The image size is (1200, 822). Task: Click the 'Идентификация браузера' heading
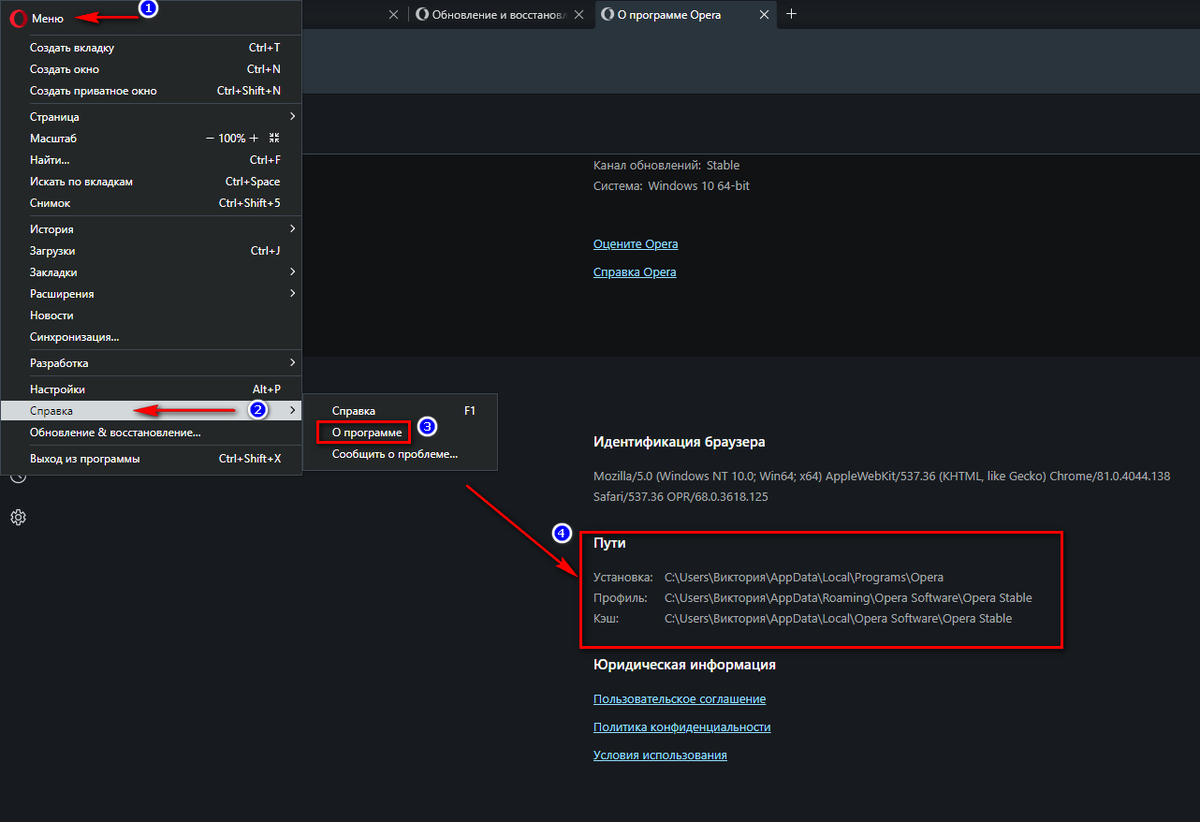point(679,442)
